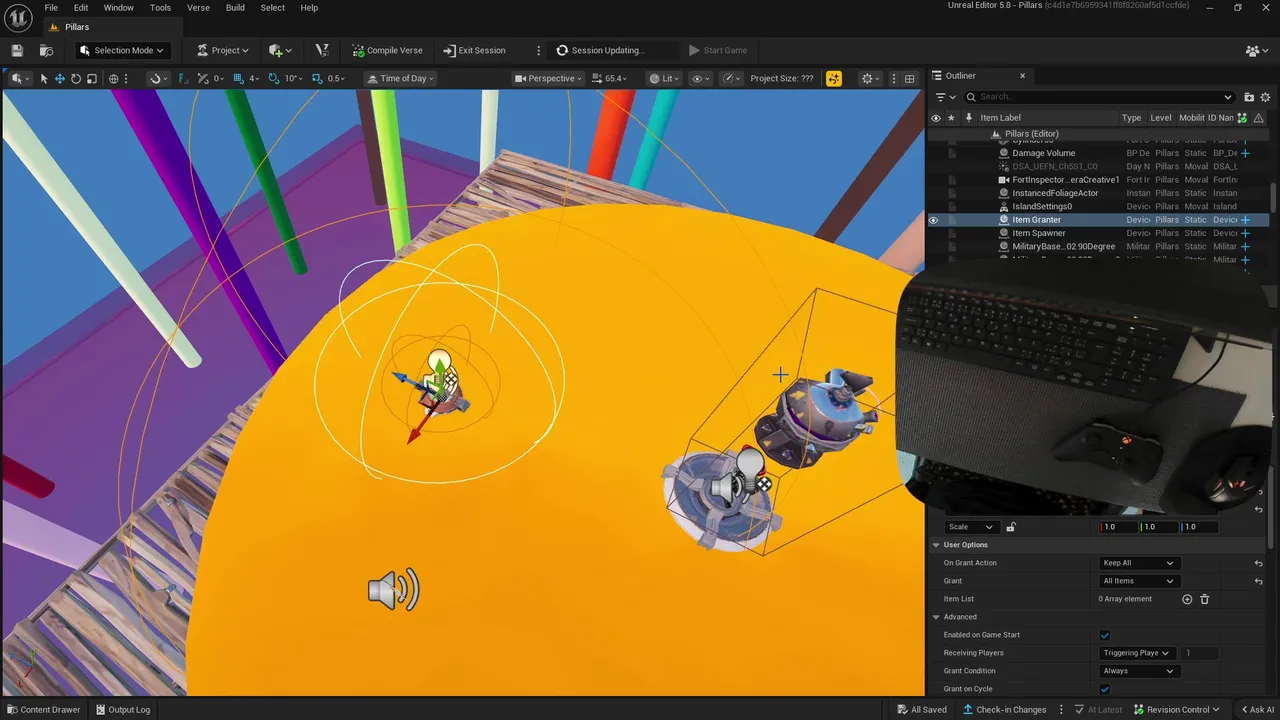1280x720 pixels.
Task: Click the pin column icon in Outliner header
Action: point(968,117)
